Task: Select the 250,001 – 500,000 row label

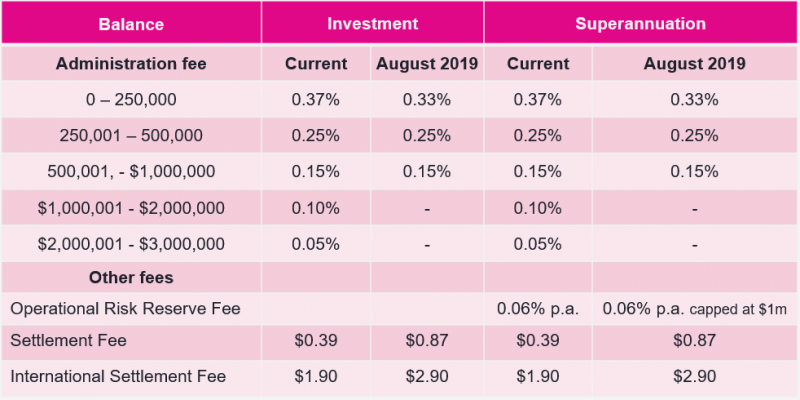Action: tap(131, 135)
